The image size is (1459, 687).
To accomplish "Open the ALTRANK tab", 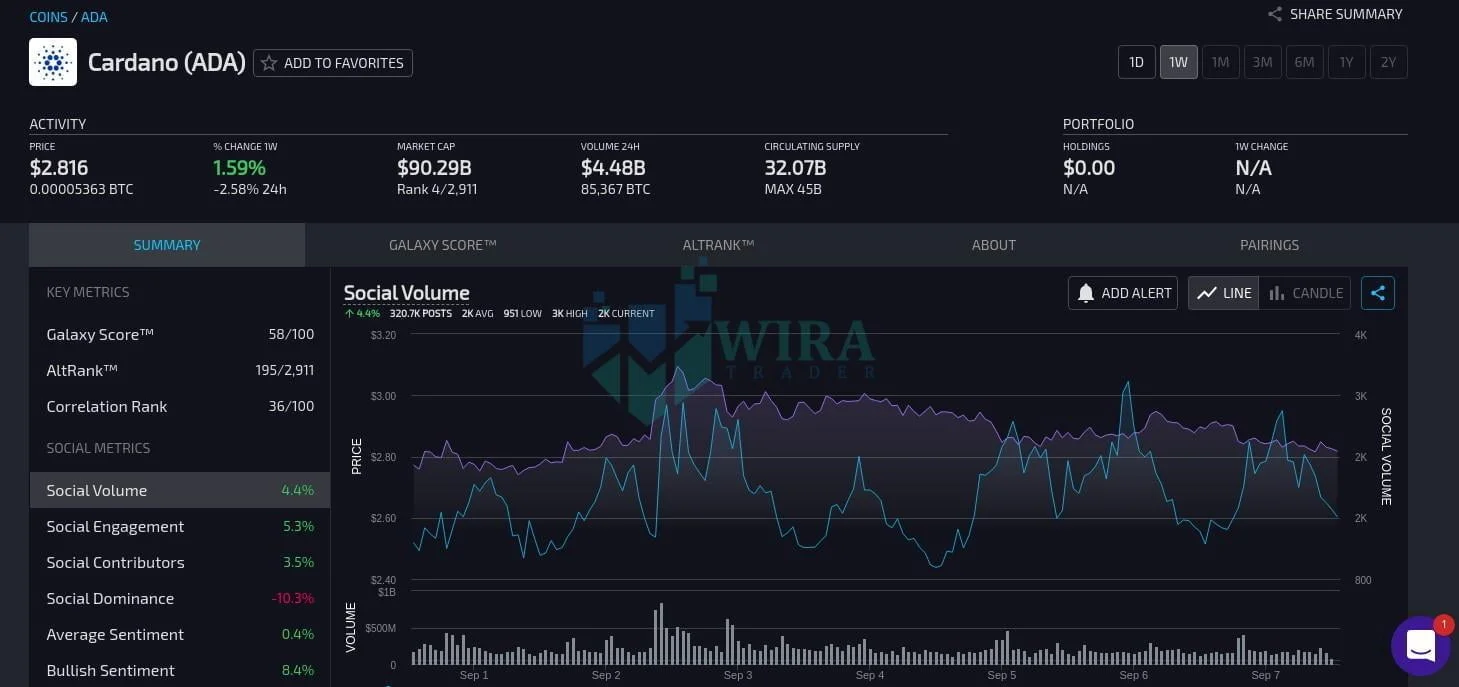I will (x=718, y=245).
